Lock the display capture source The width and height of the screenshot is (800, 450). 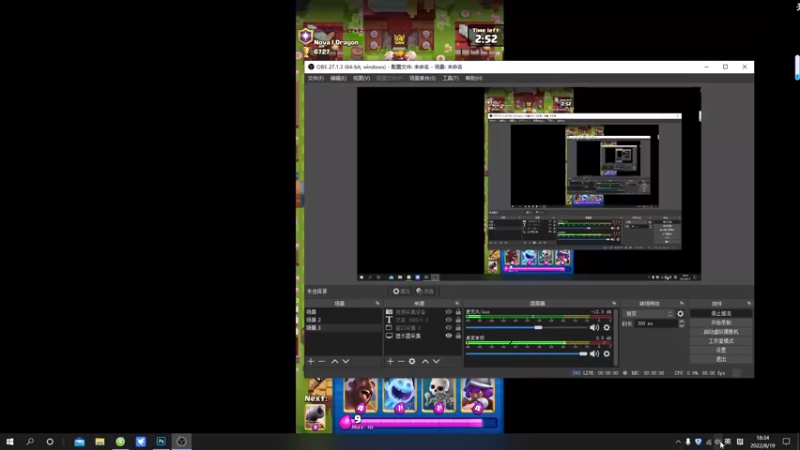point(458,336)
